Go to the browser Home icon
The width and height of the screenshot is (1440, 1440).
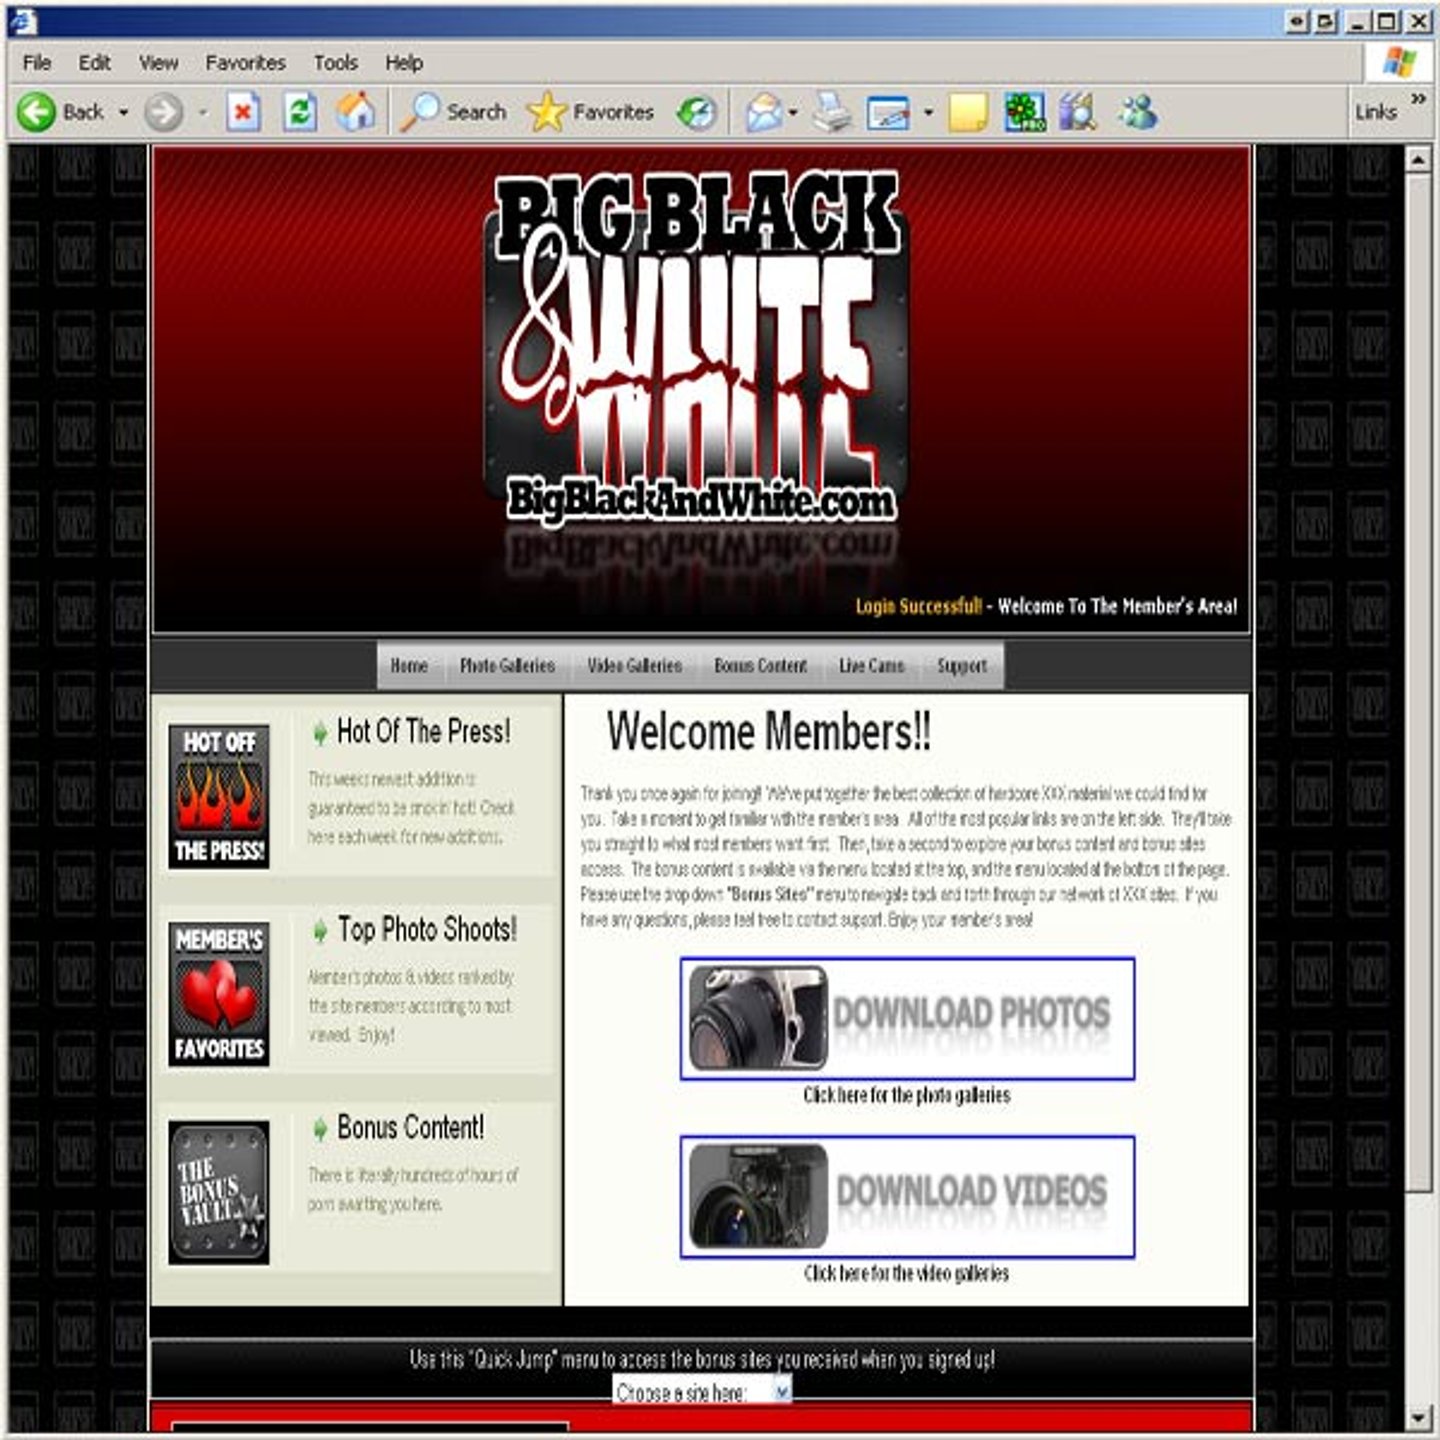click(x=355, y=112)
